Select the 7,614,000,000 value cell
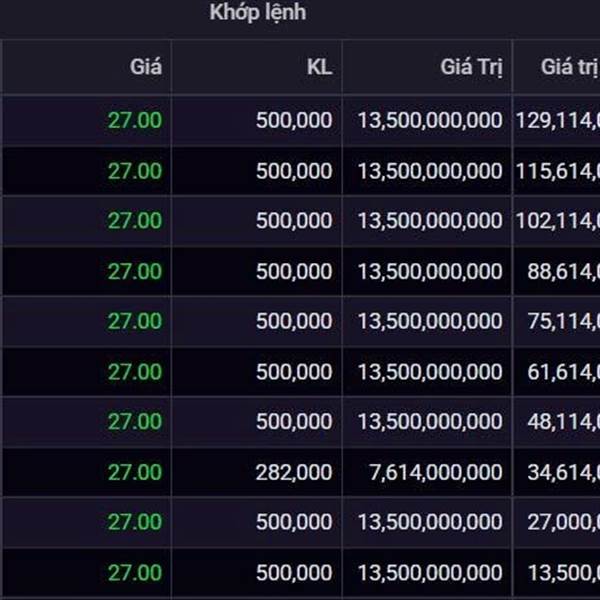 point(436,472)
